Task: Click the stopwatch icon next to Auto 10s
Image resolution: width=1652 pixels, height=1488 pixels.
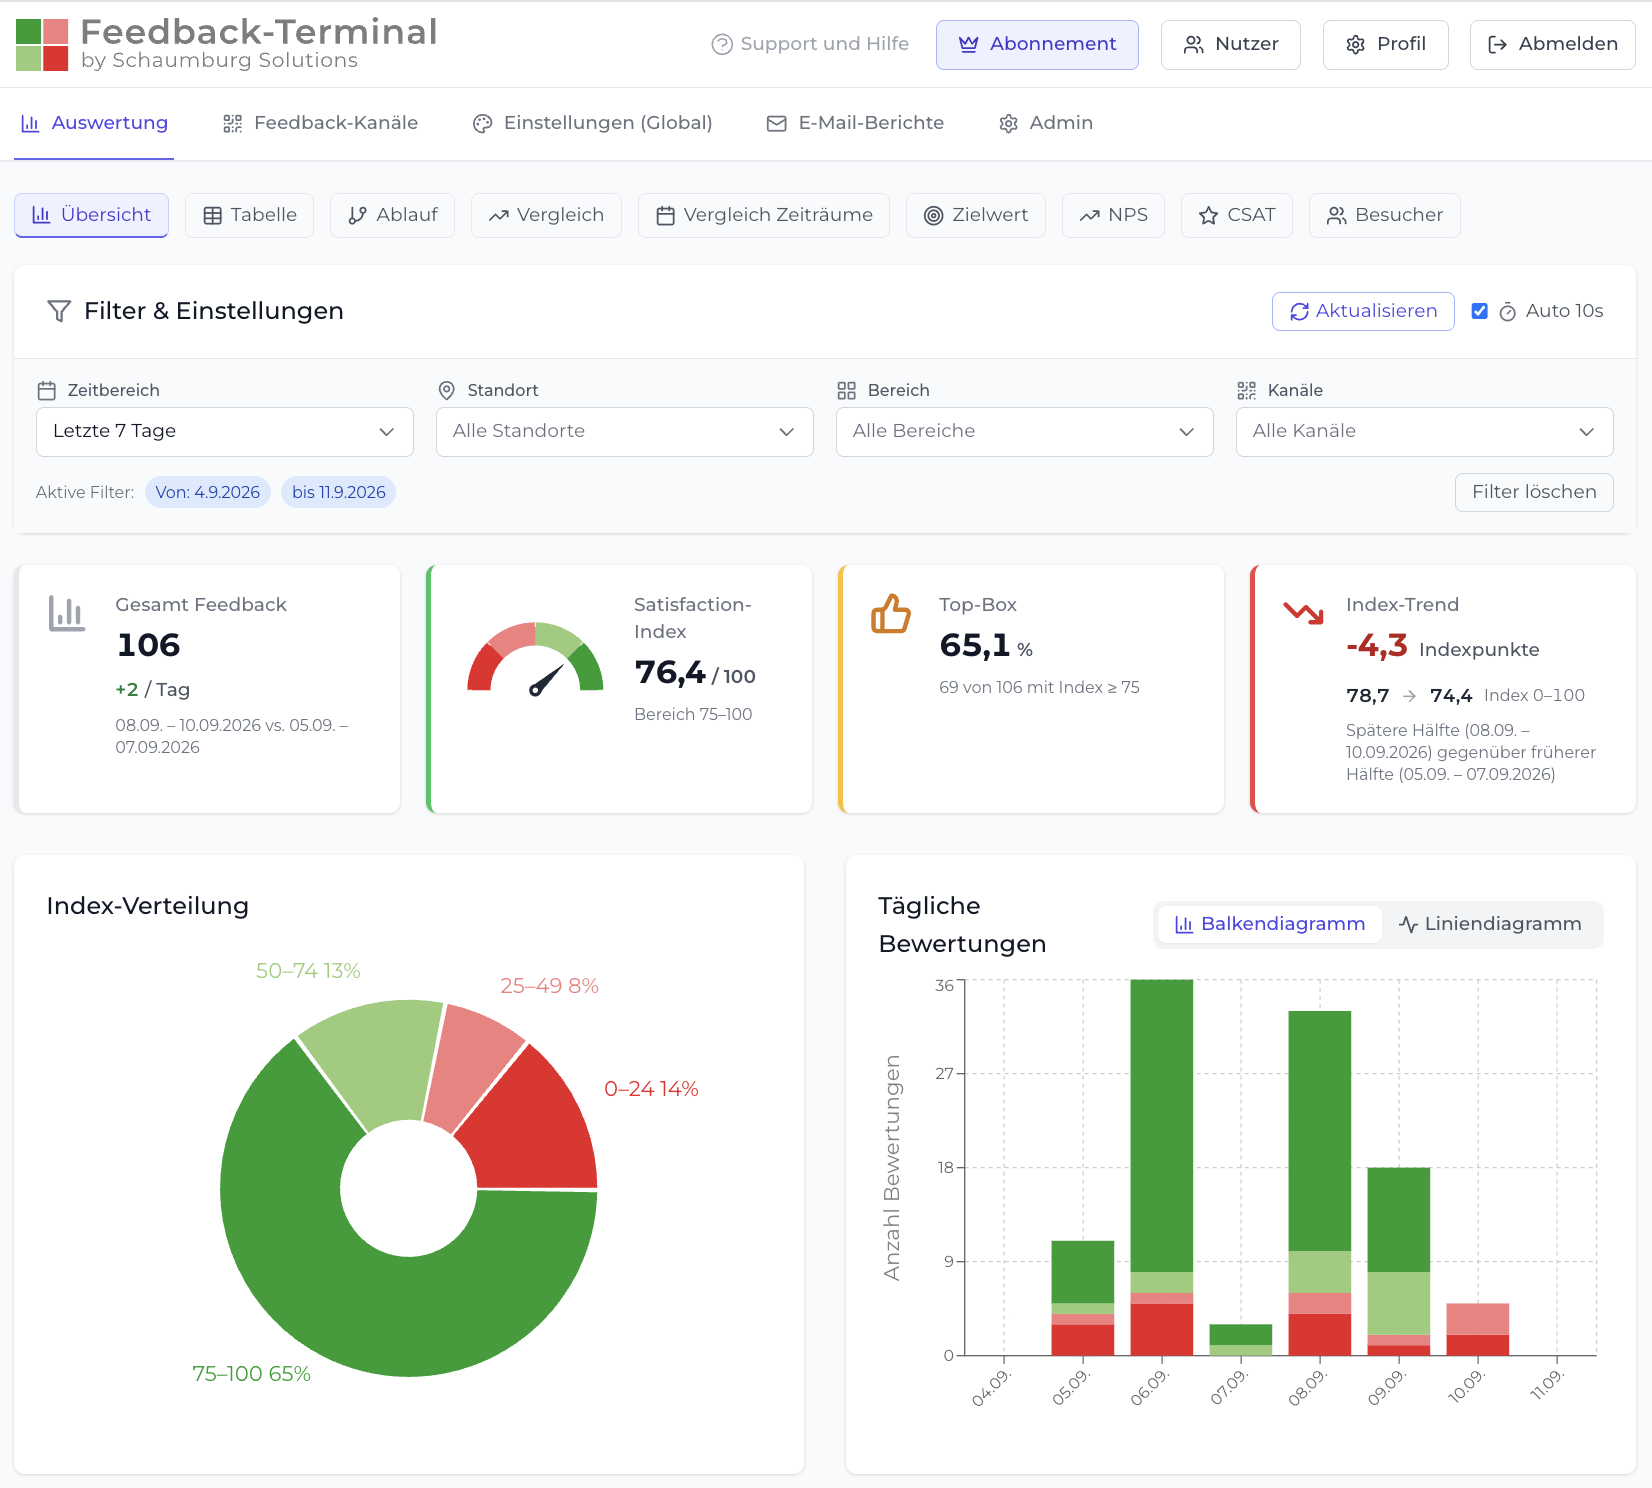Action: [1508, 312]
